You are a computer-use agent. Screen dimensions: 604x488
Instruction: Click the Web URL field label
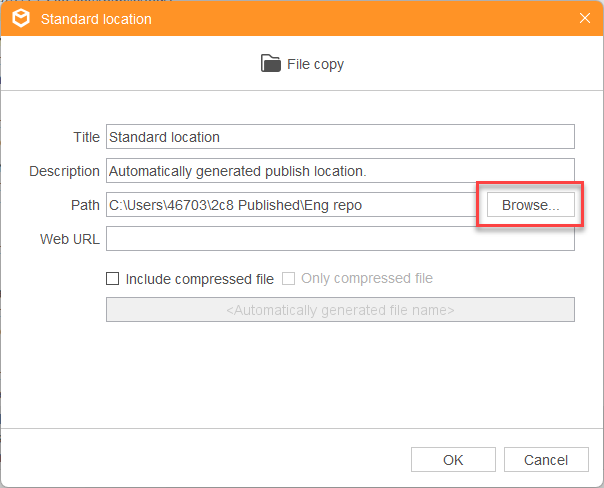click(70, 239)
